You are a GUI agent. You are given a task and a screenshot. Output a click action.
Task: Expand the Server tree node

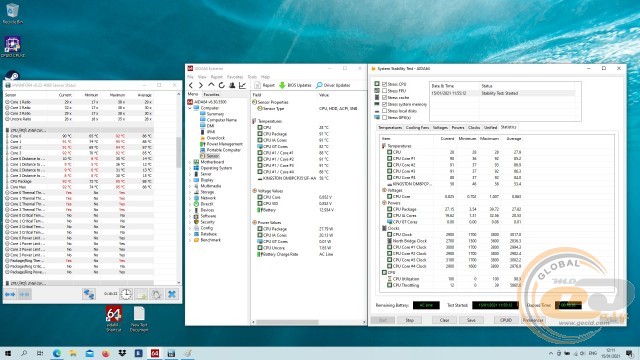click(190, 174)
